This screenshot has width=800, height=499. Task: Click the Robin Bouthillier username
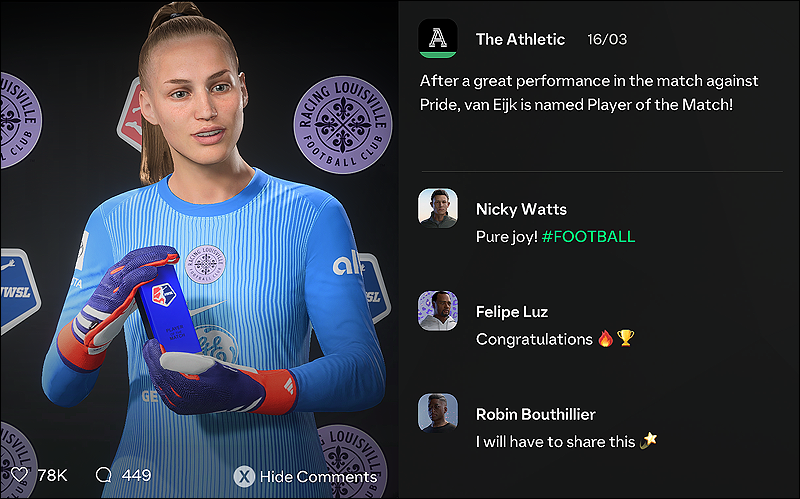coord(536,414)
